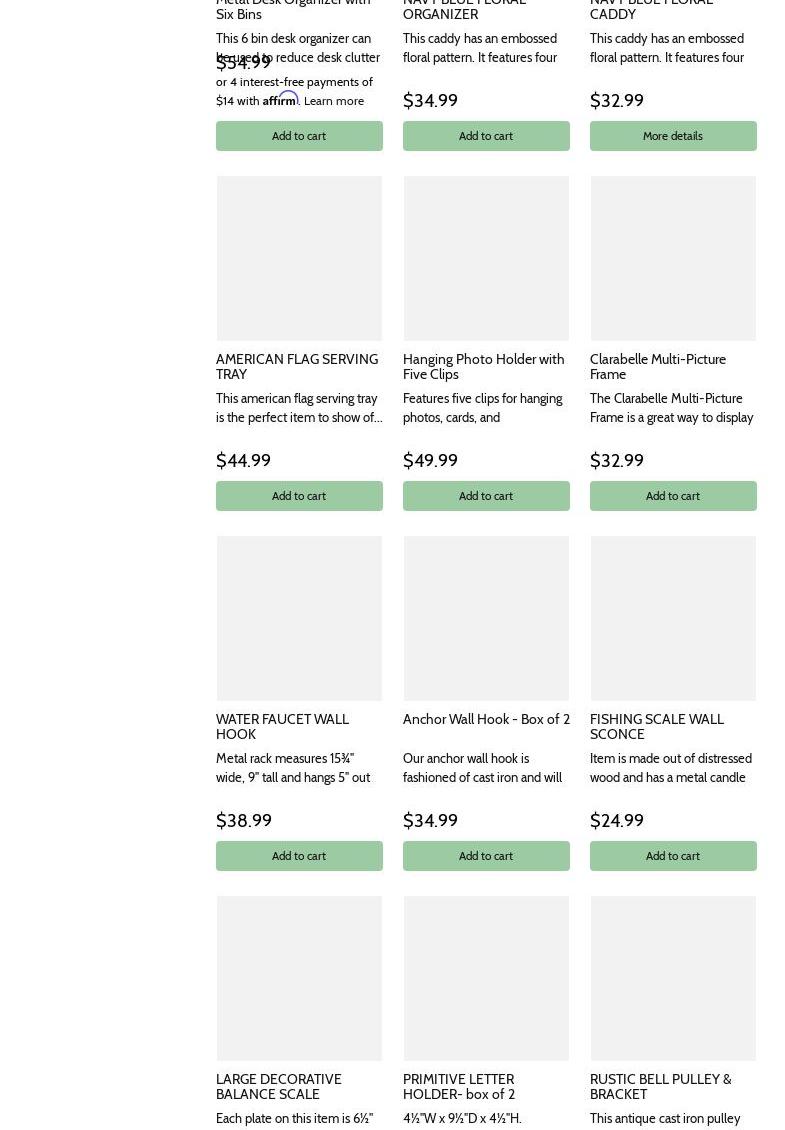Click PRIMITIVE LETTER HOLDER- box of 2 title
The image size is (785, 1130).
[x=459, y=1086]
